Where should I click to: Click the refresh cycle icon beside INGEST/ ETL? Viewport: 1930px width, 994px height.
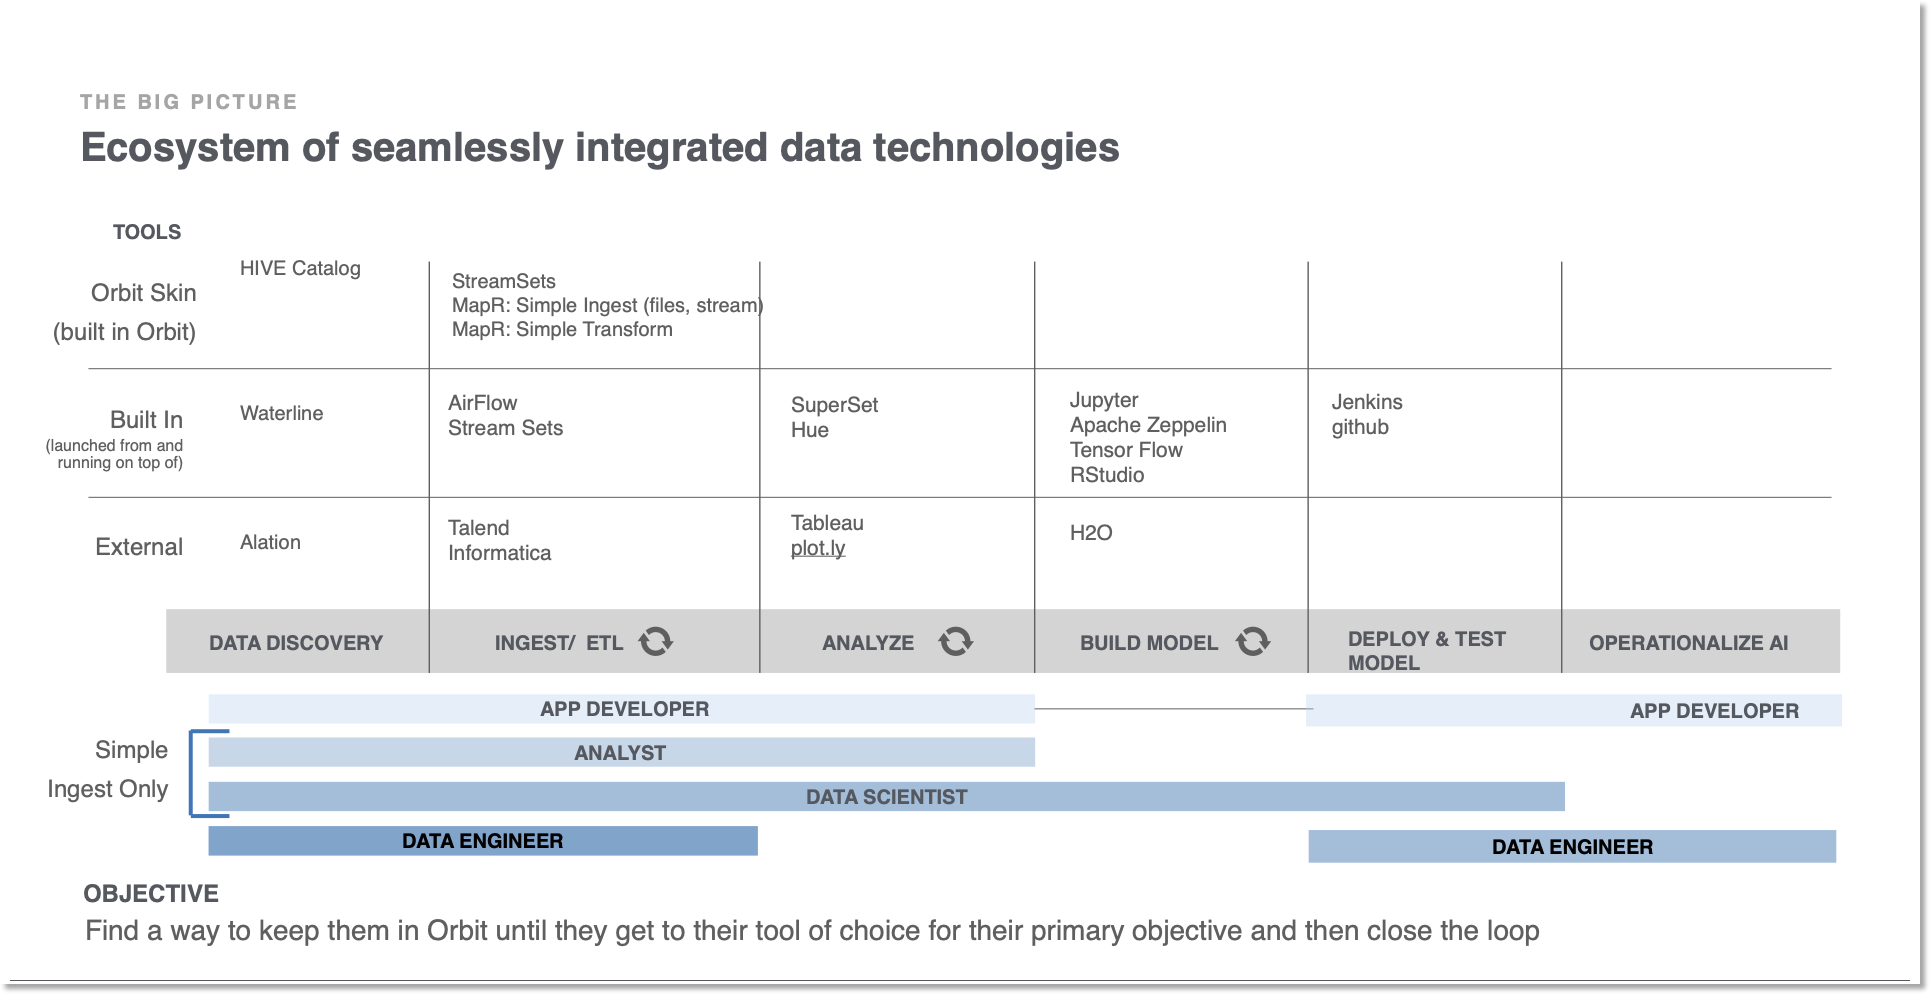[656, 641]
